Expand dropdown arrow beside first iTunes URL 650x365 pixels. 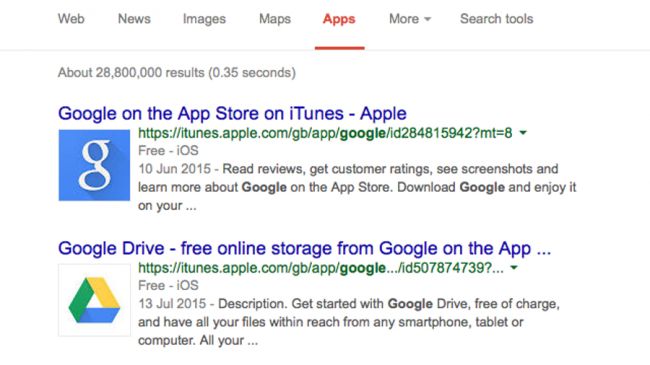(523, 133)
